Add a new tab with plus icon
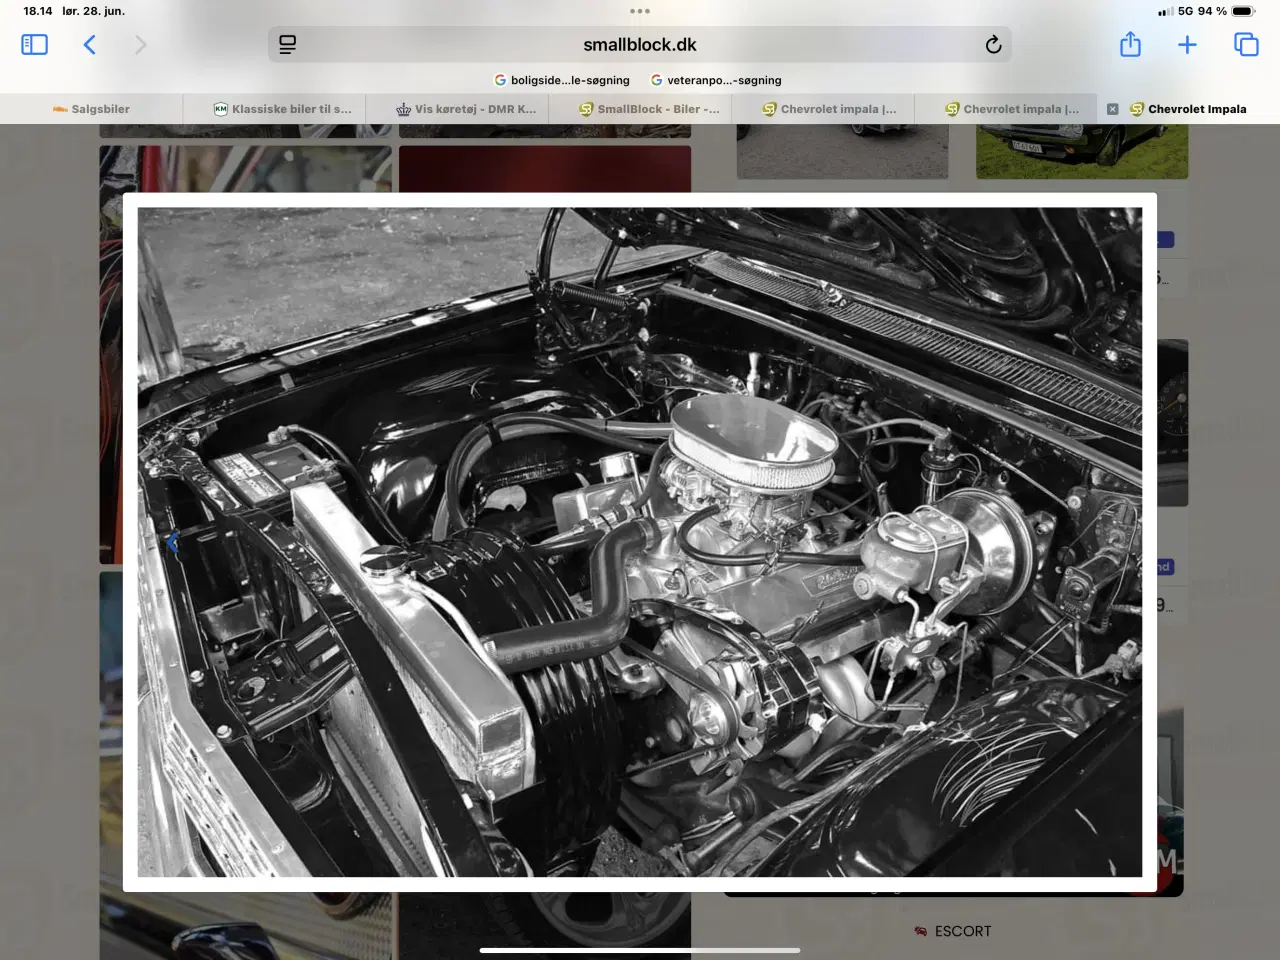 1187,44
